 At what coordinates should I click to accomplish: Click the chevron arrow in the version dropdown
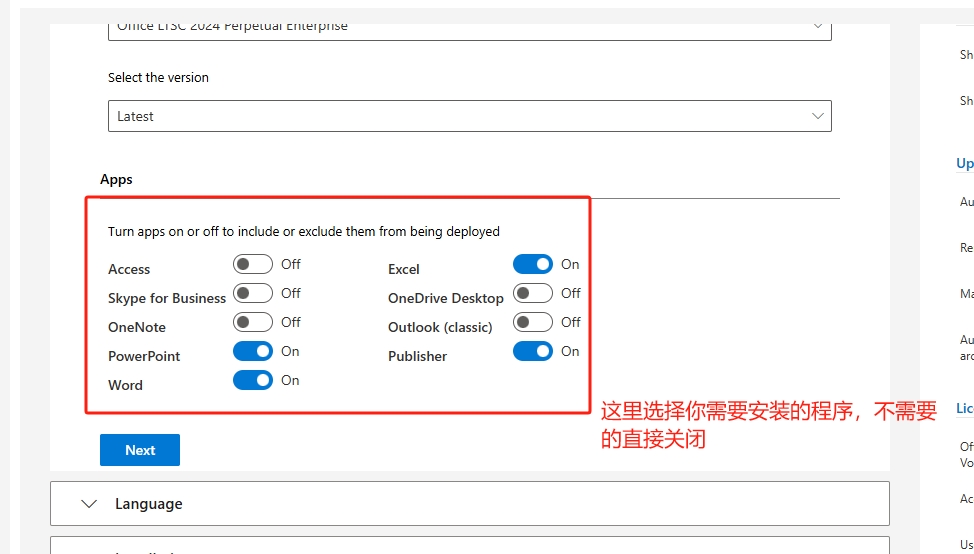(x=817, y=116)
